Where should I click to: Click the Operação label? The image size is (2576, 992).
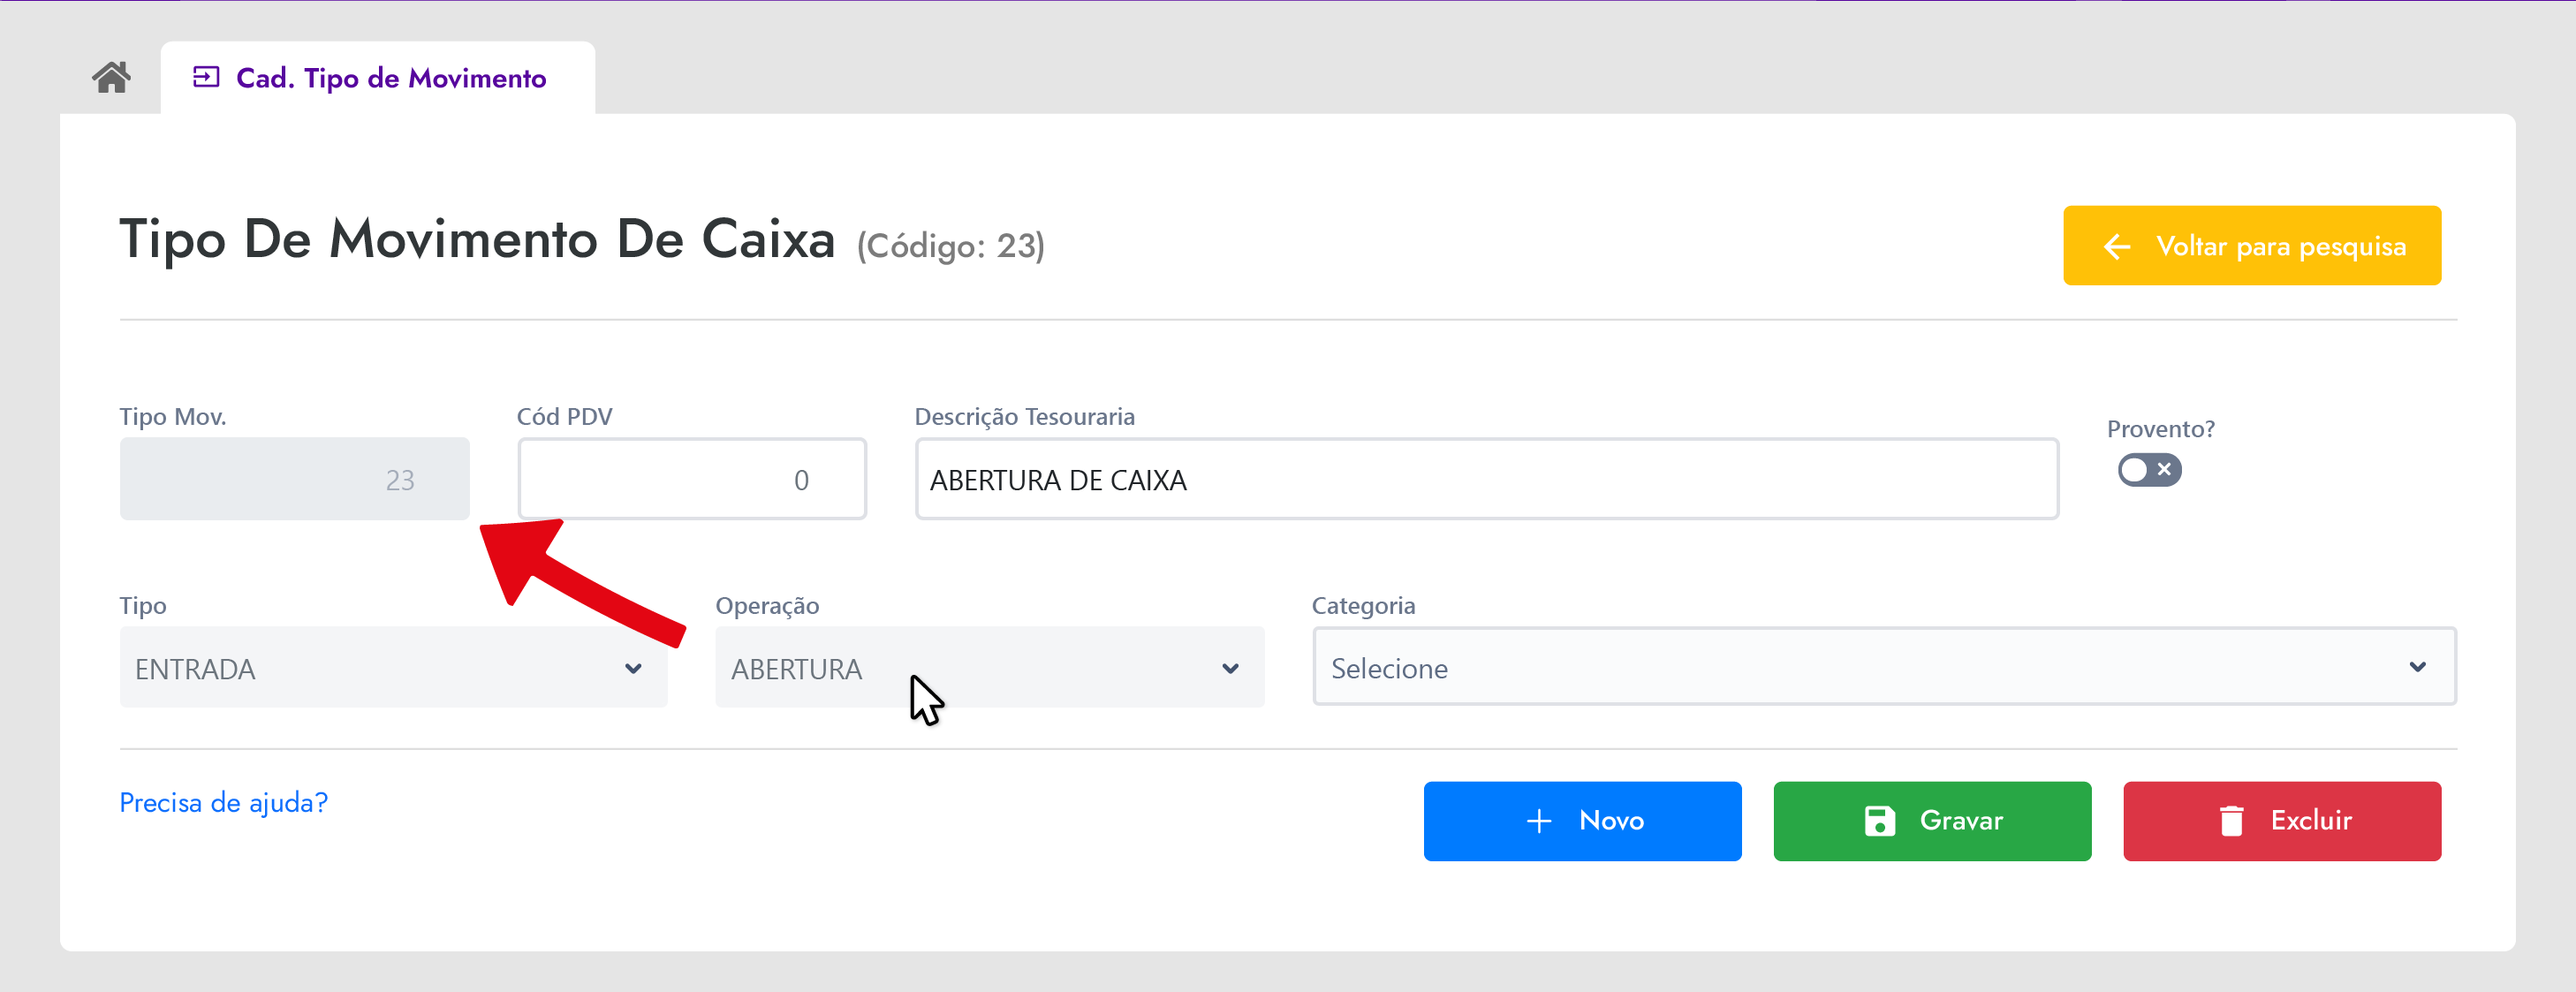pos(767,605)
